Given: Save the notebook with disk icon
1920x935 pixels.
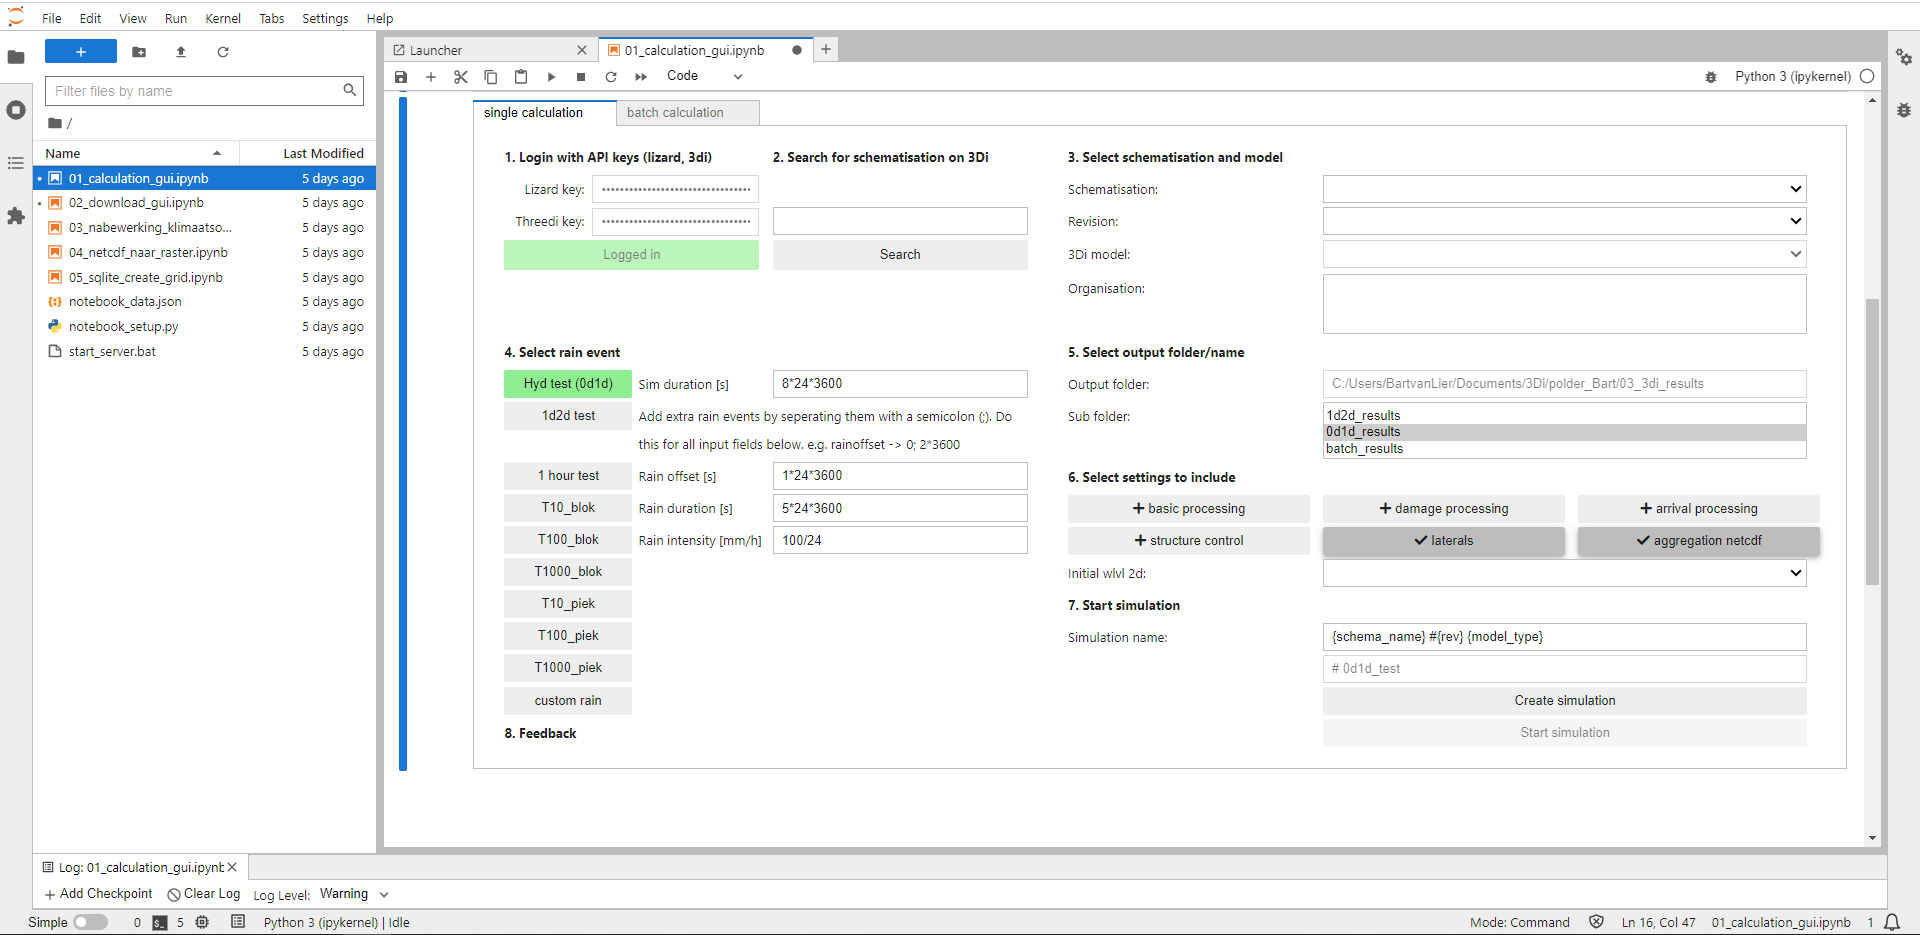Looking at the screenshot, I should click(401, 77).
